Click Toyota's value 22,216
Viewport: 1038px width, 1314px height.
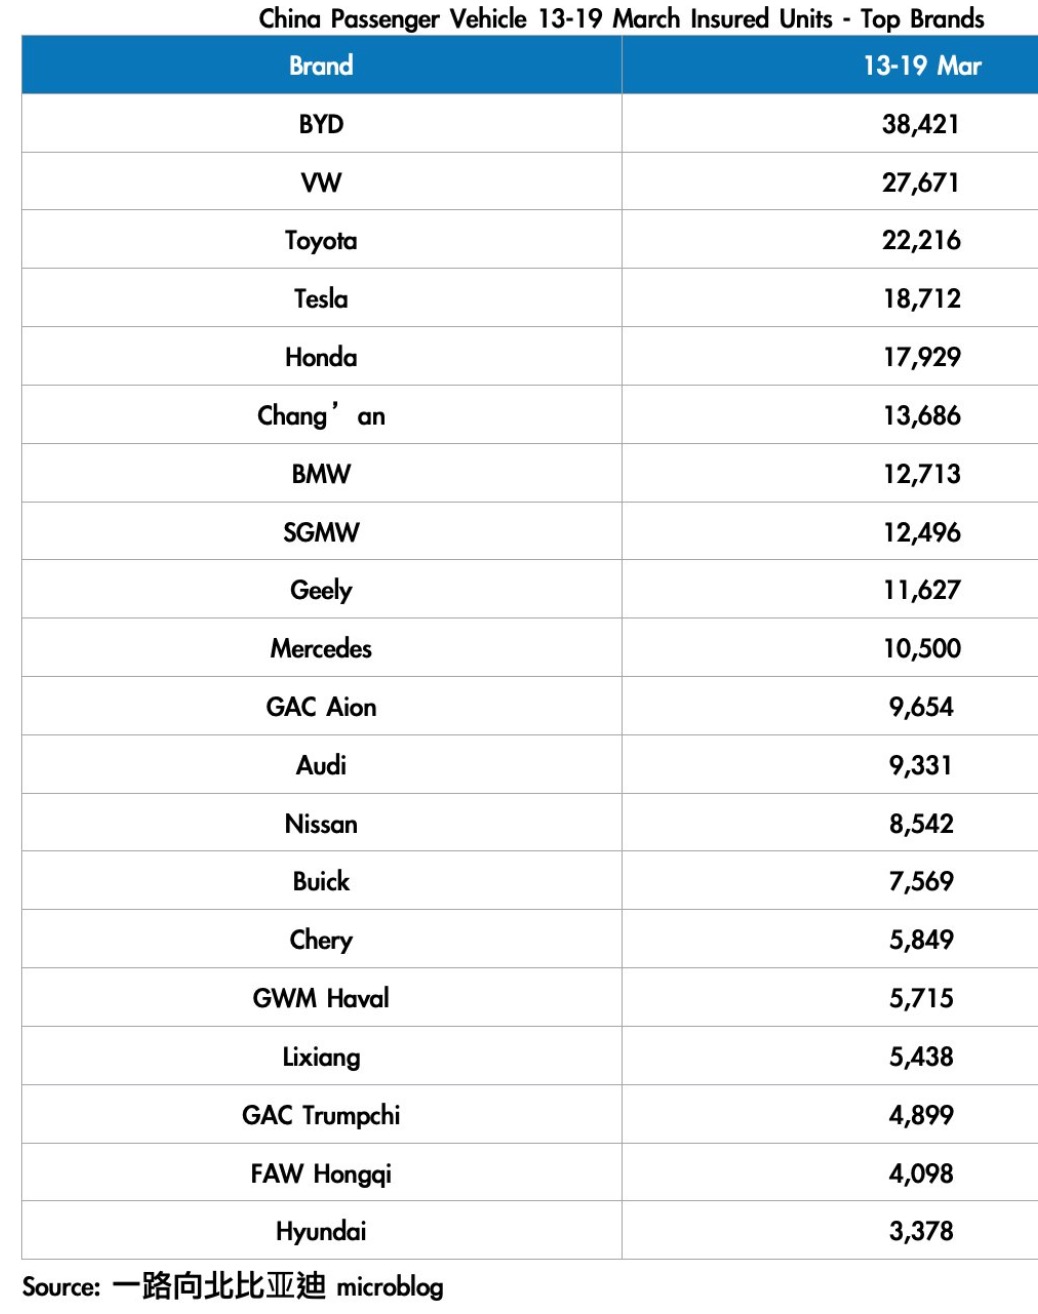click(x=921, y=240)
